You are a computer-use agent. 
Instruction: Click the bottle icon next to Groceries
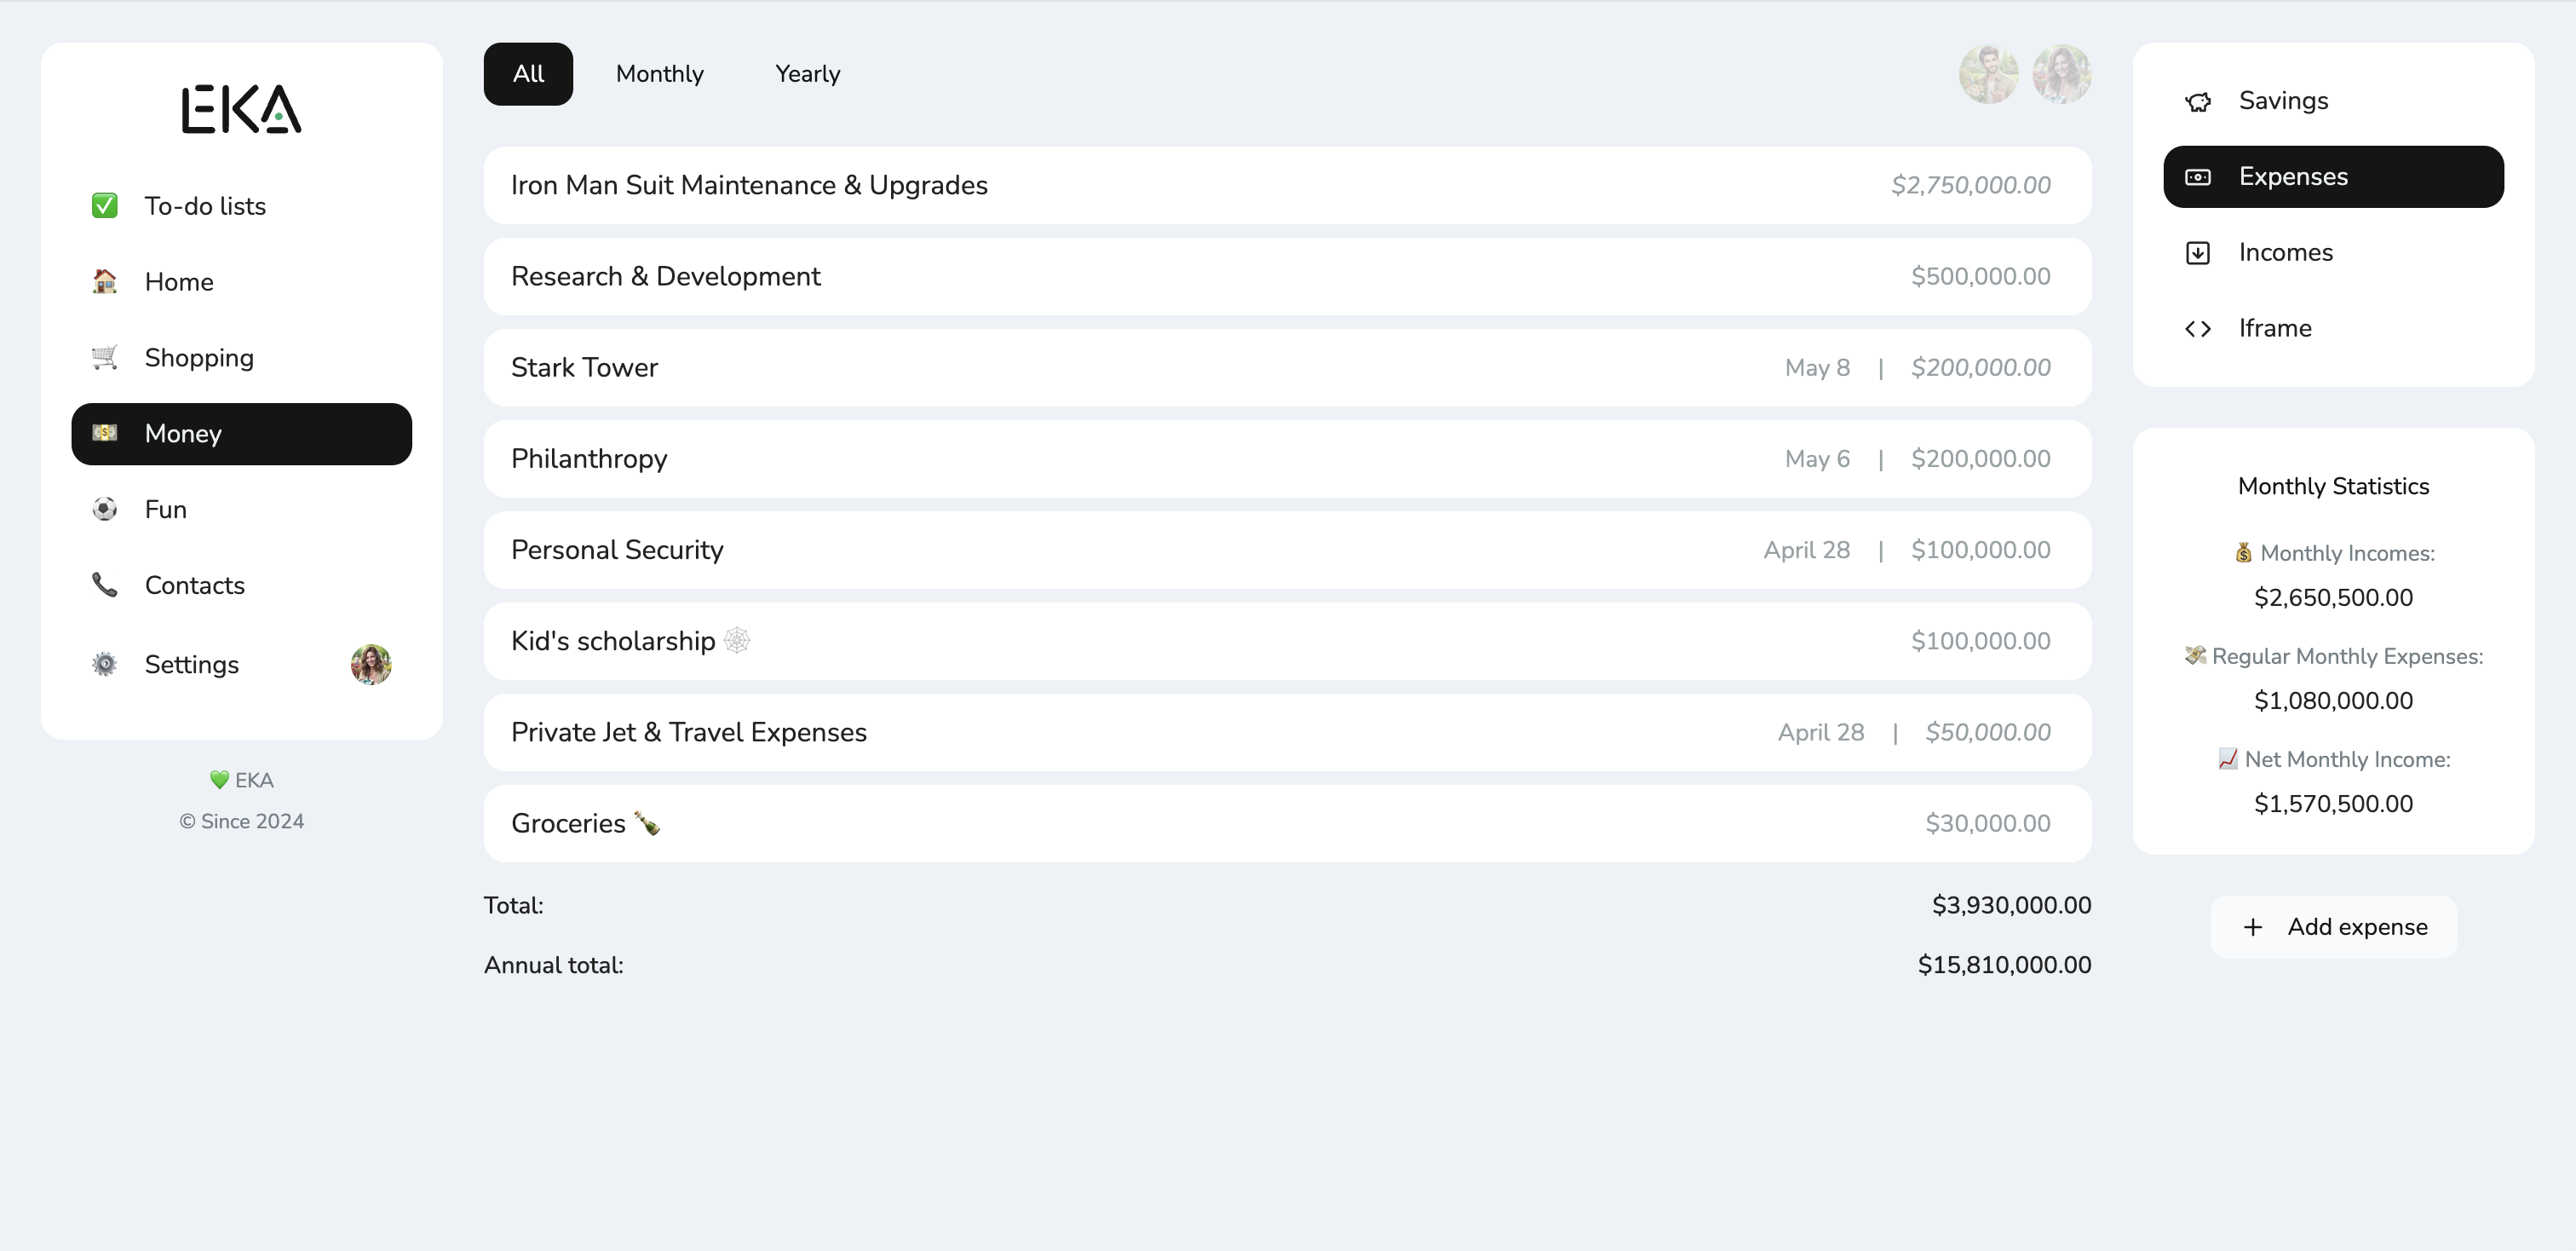coord(647,823)
